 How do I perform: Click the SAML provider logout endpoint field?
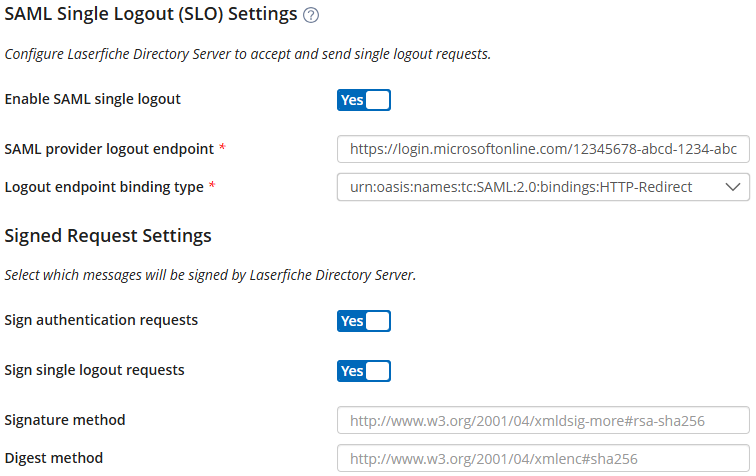click(543, 149)
